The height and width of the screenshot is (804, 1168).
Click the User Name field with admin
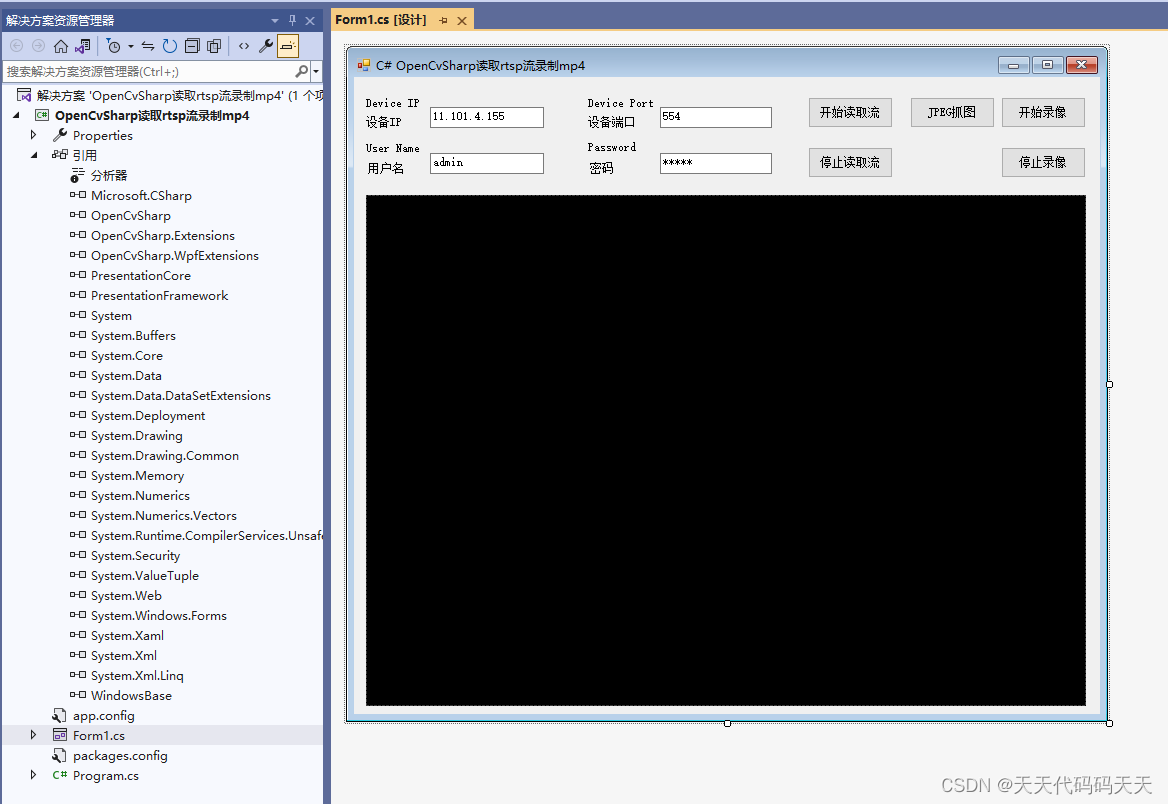coord(486,163)
